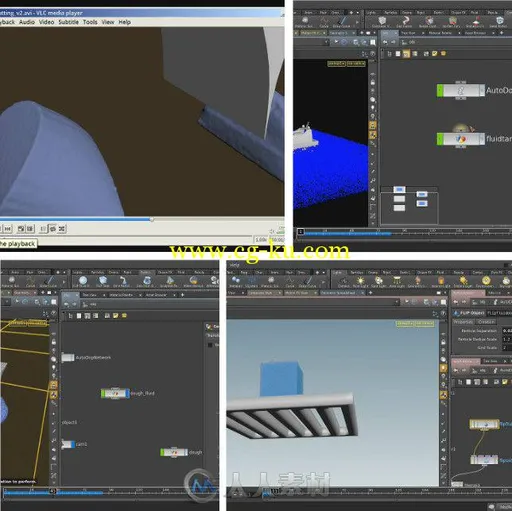Screen dimensions: 512x511
Task: Expand the persp dropdown above blue-sky viewport
Action: tap(405, 323)
